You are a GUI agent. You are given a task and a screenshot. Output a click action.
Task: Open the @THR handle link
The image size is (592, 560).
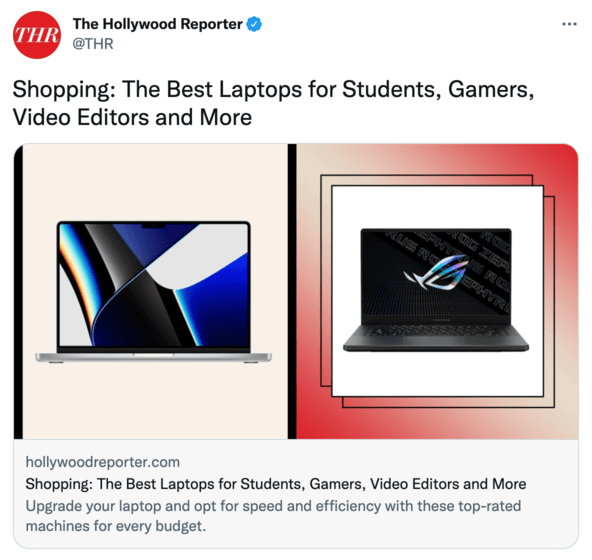(92, 44)
